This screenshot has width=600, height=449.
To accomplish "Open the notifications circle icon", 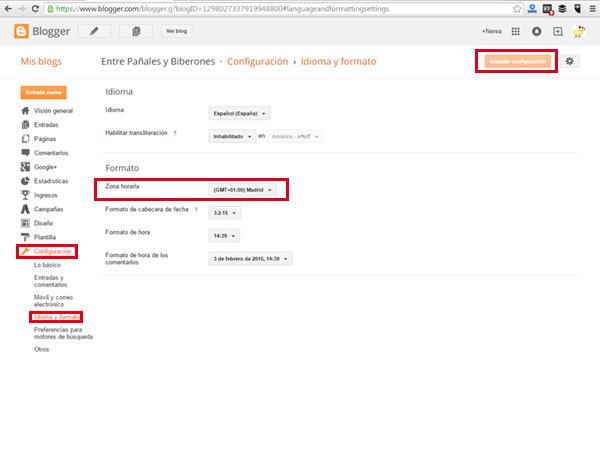I will click(x=536, y=31).
